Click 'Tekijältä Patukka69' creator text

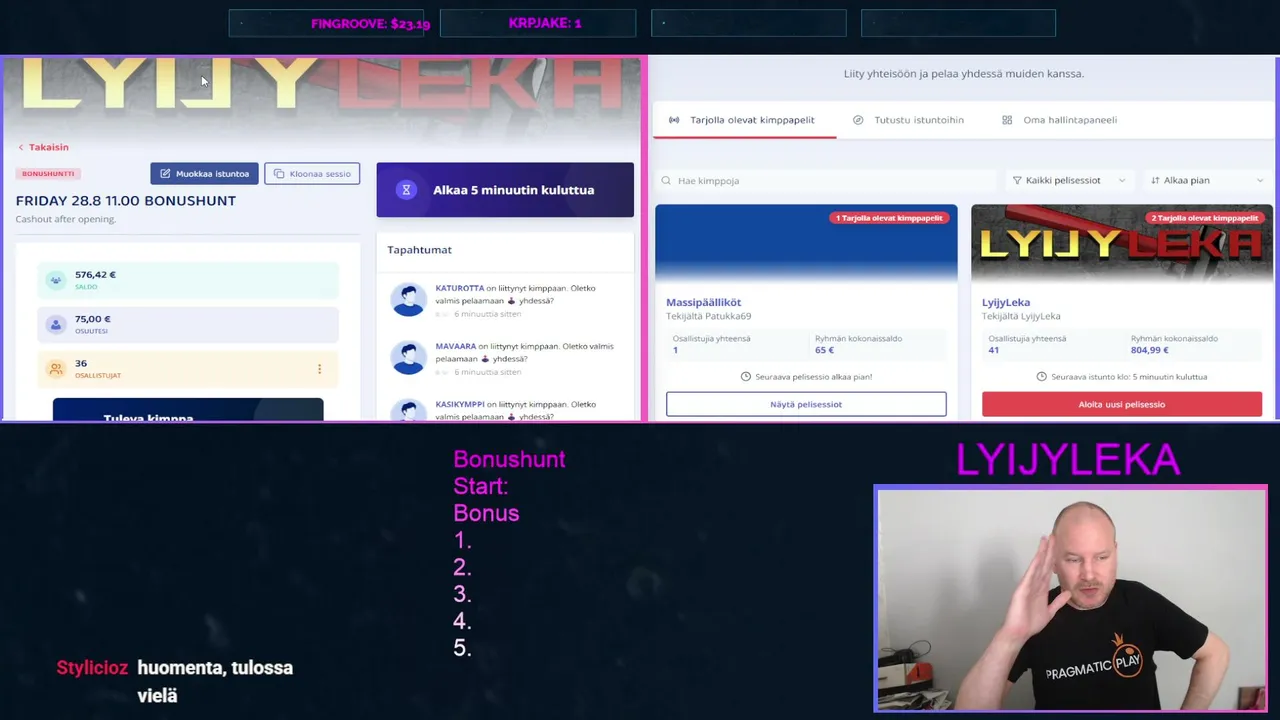tap(709, 317)
